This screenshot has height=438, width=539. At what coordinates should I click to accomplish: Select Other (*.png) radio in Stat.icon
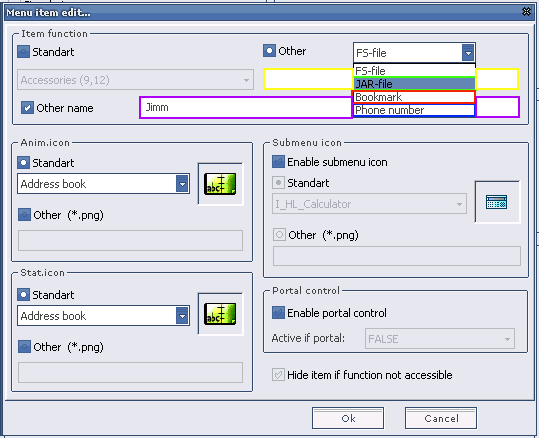coord(24,347)
